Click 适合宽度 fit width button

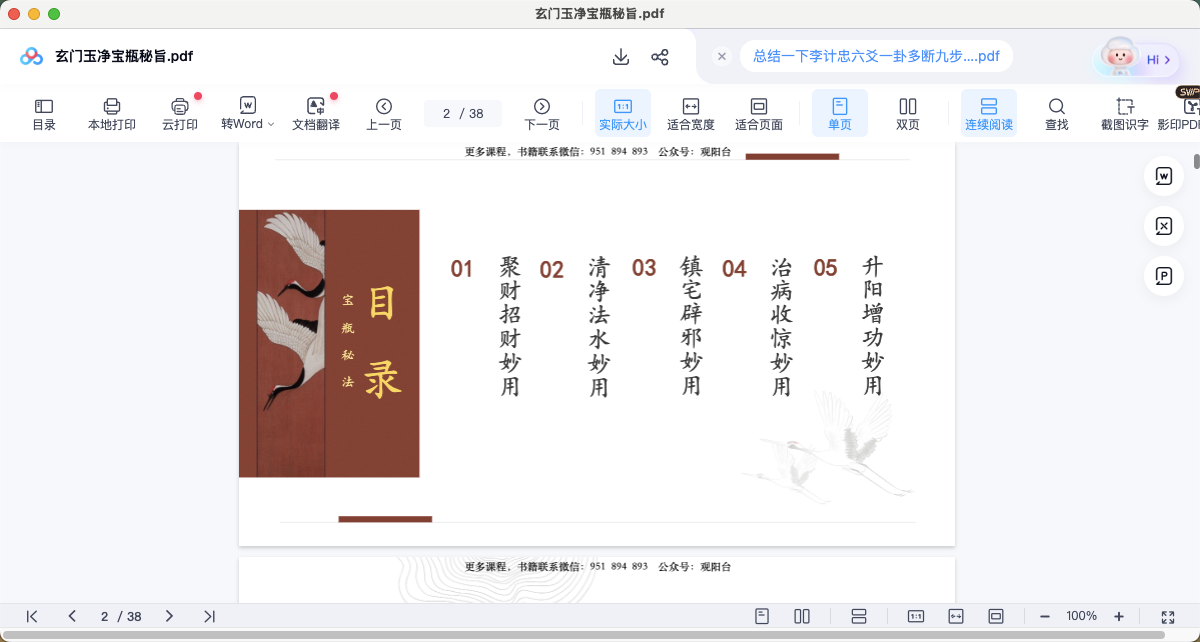(x=691, y=114)
